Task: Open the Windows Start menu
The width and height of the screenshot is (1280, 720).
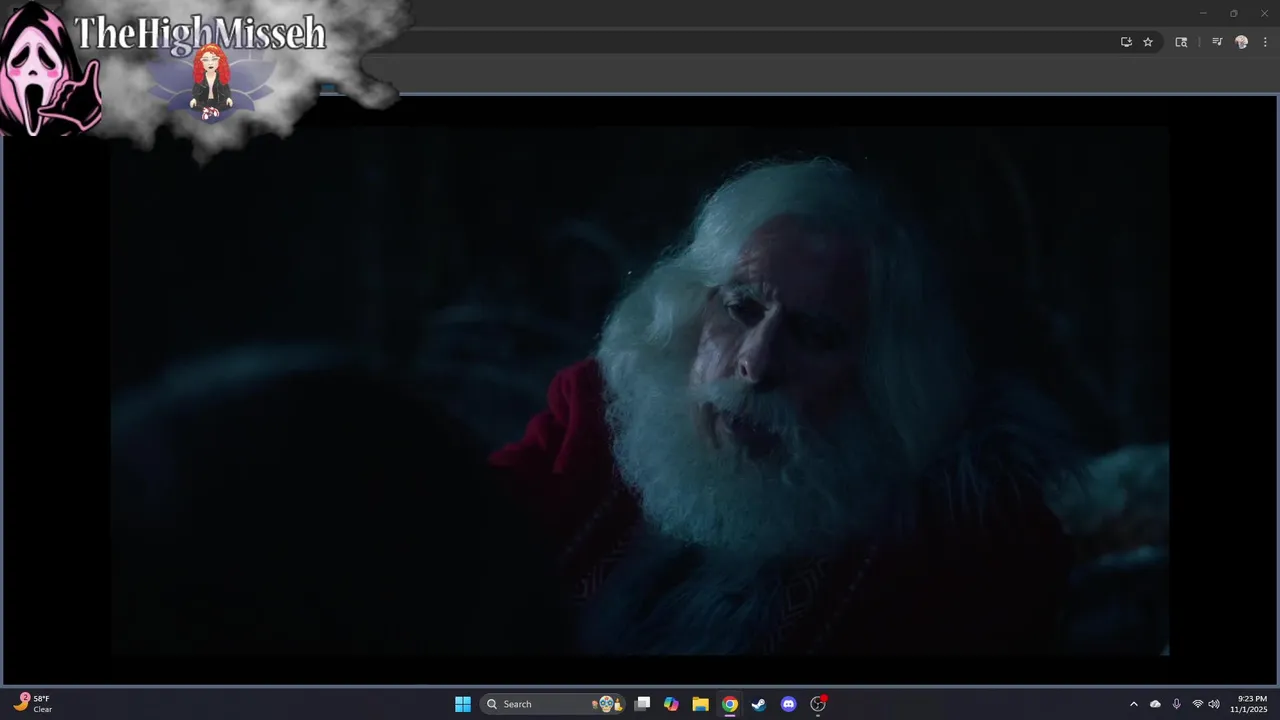Action: [x=463, y=704]
